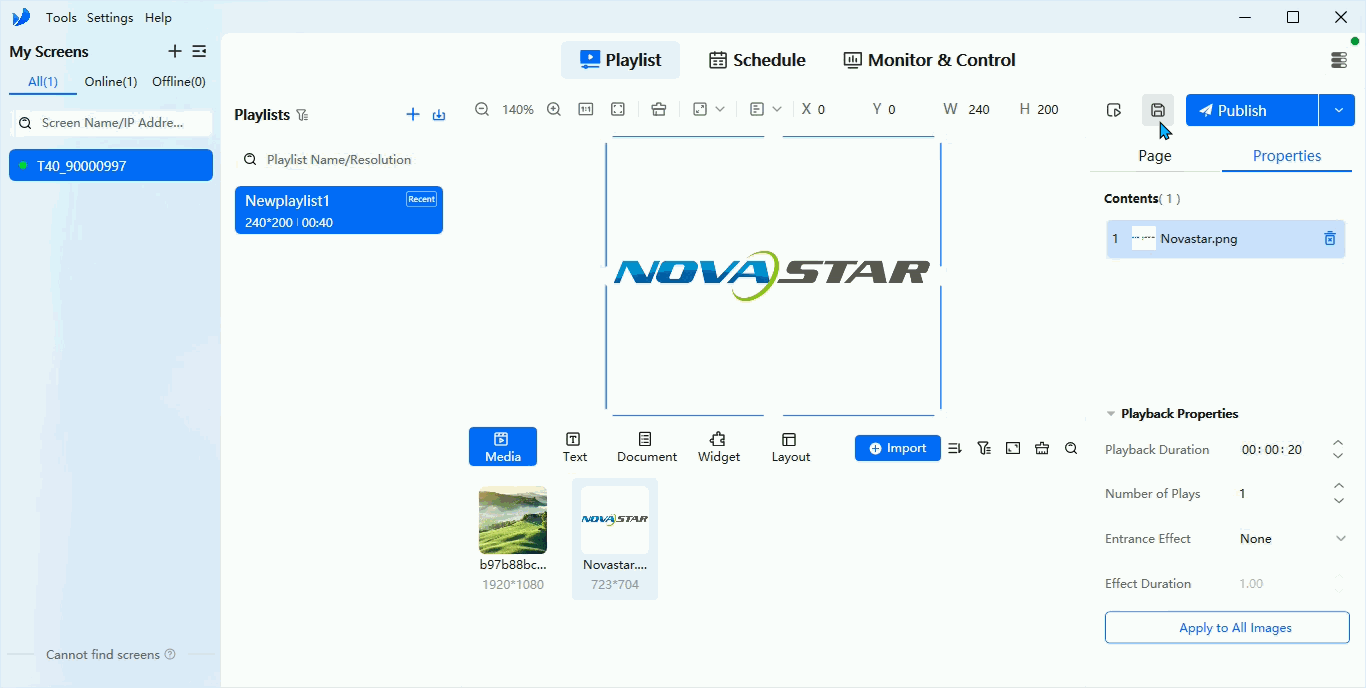
Task: Delete Novastar.png from contents list
Action: pos(1330,238)
